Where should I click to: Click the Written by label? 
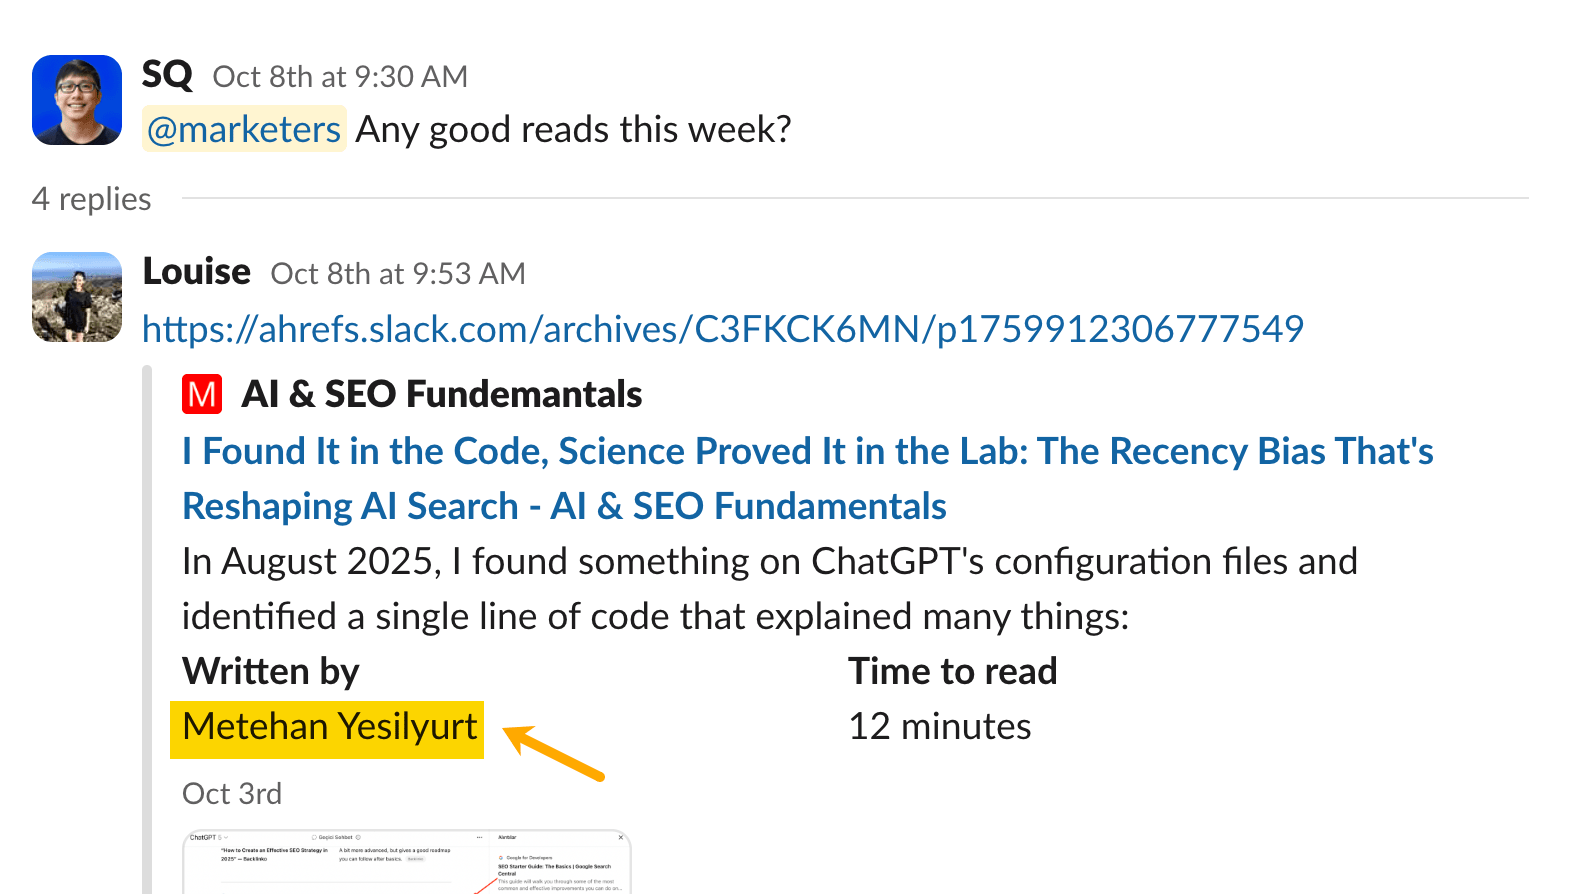[270, 671]
